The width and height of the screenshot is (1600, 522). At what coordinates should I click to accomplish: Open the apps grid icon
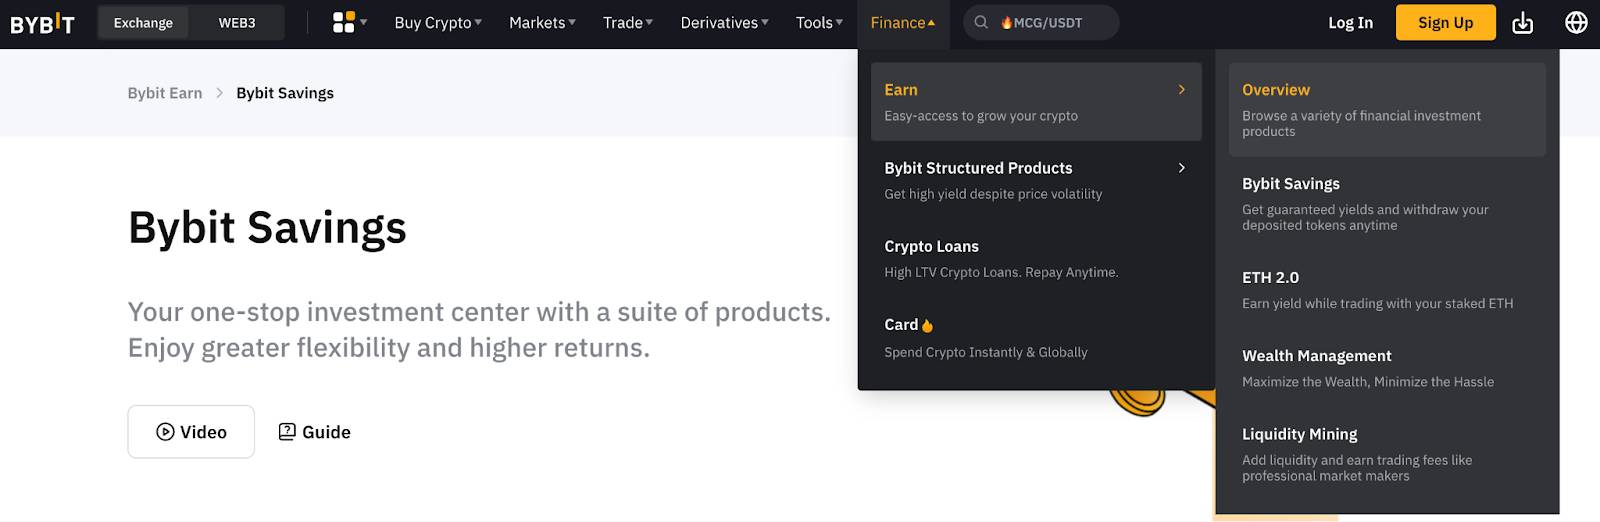point(344,22)
